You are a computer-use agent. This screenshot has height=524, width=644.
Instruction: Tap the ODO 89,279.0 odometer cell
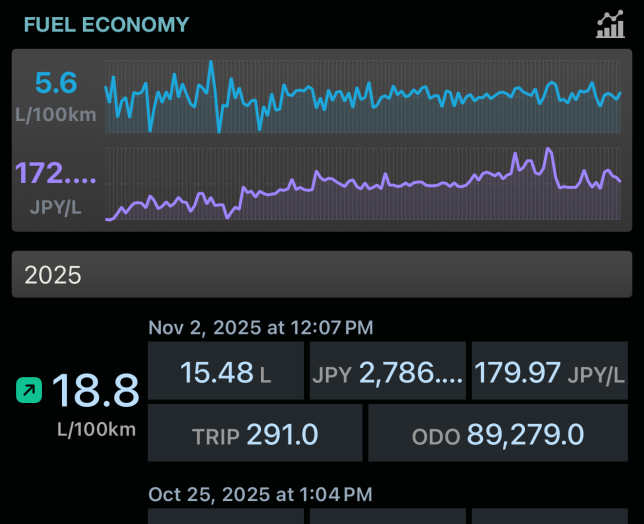coord(497,433)
